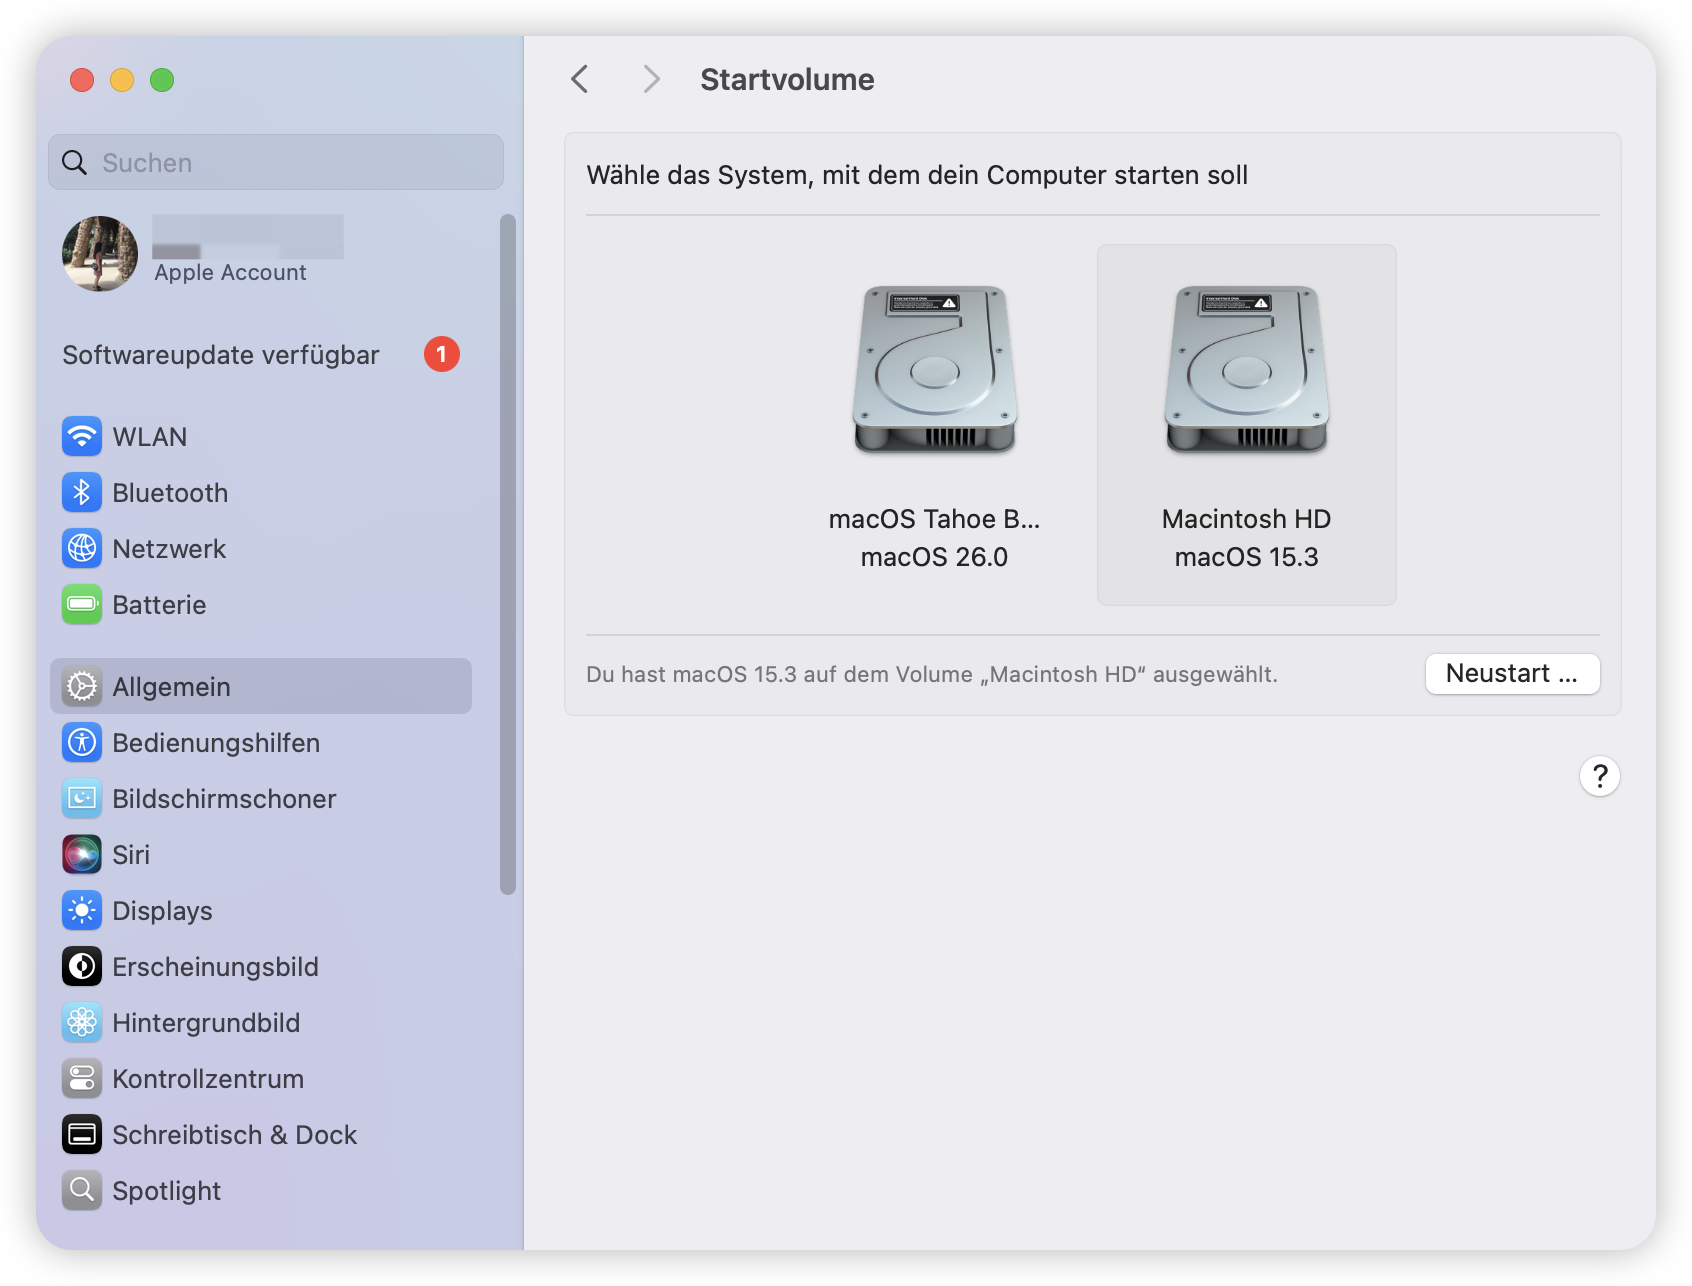Click the yellow minimize window button
1692x1286 pixels.
122,80
